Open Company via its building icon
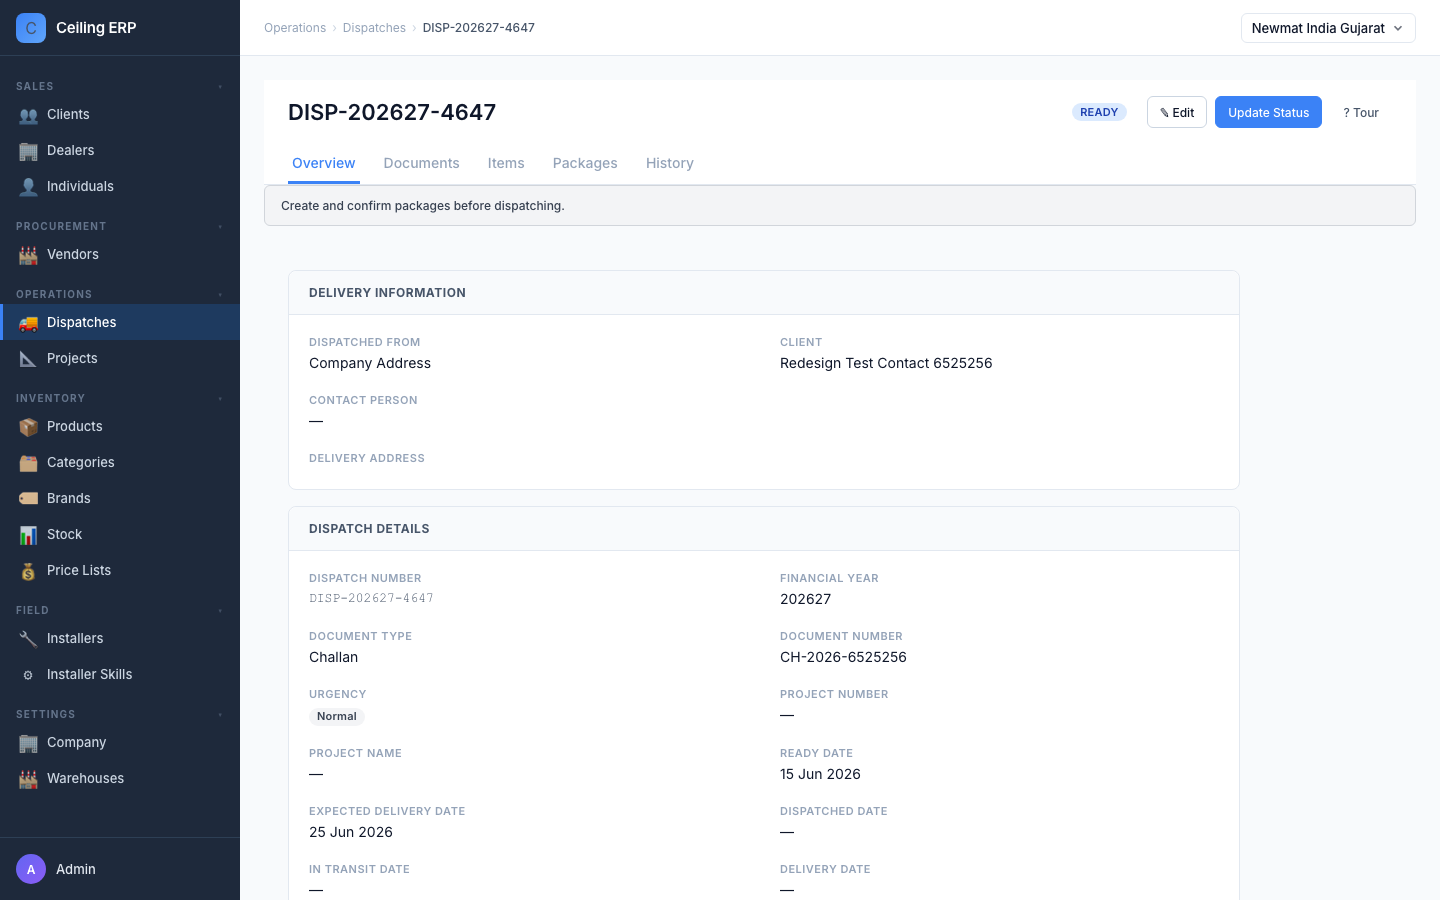 point(28,743)
